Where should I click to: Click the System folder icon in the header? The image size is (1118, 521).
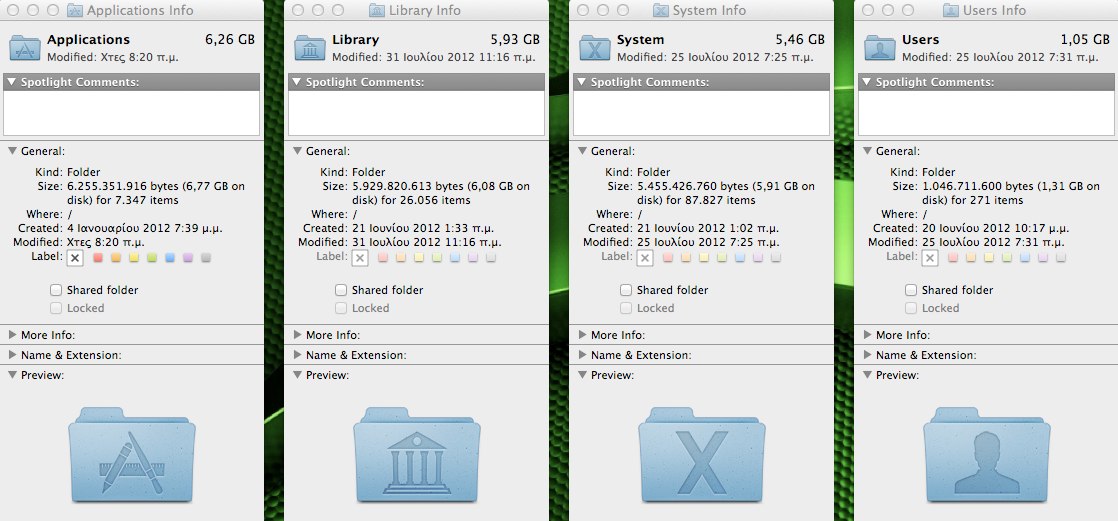pos(595,47)
